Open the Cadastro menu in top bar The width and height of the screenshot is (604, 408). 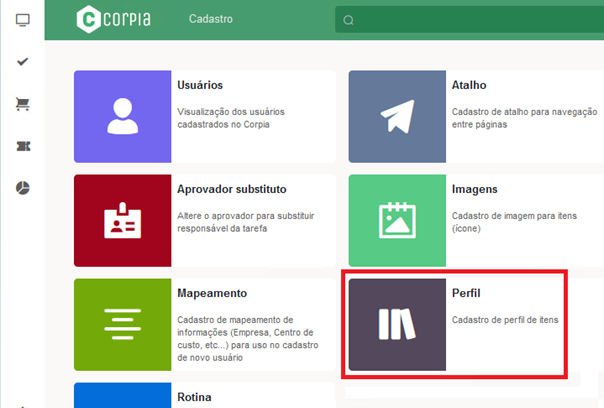pyautogui.click(x=212, y=20)
